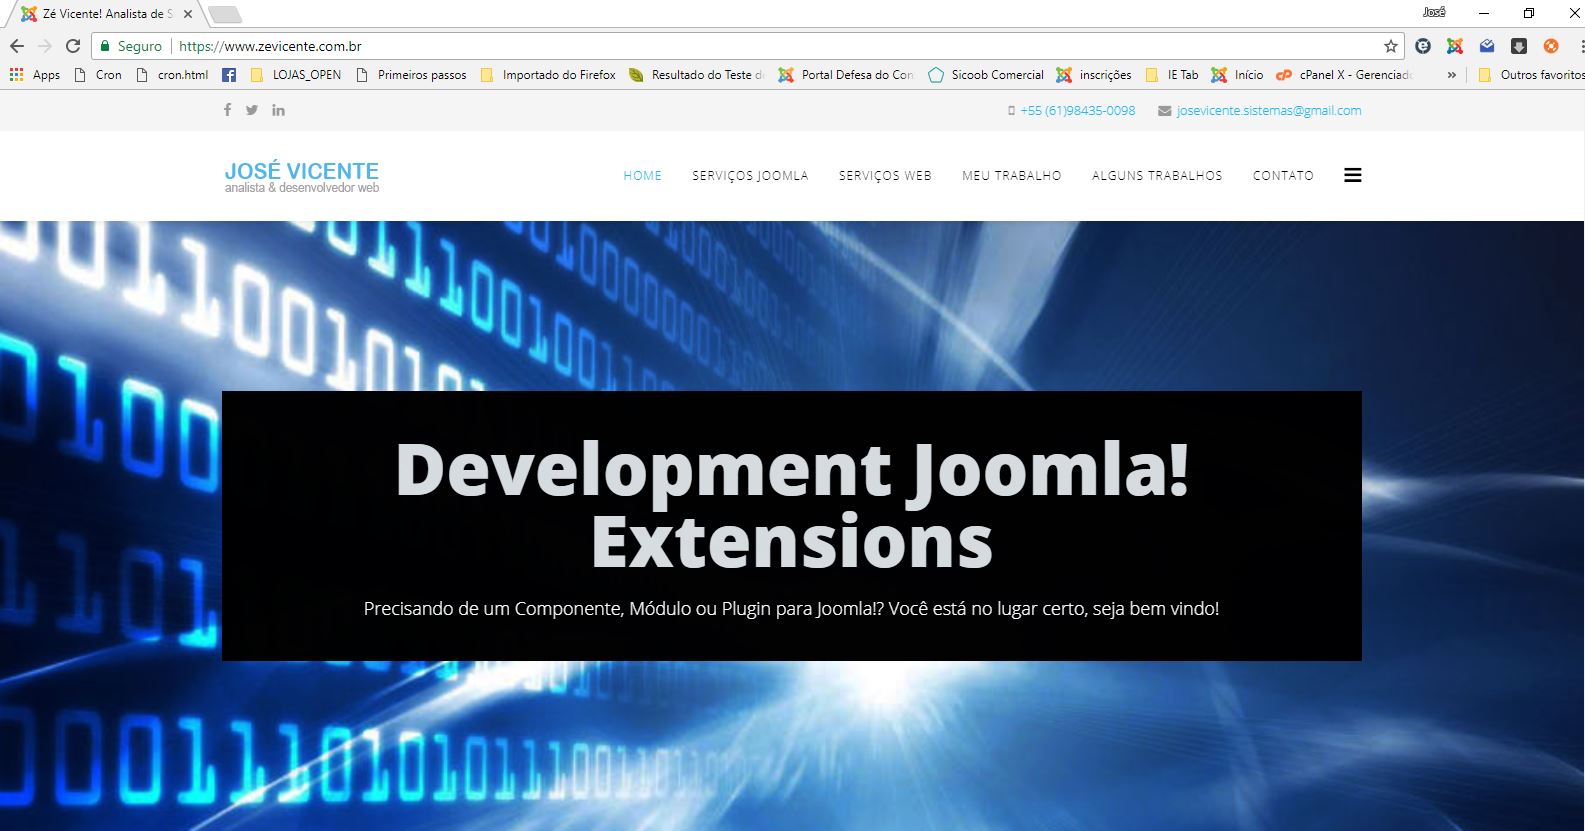Open the Importado do Firefox bookmark folder
This screenshot has width=1585, height=831.
[x=548, y=75]
